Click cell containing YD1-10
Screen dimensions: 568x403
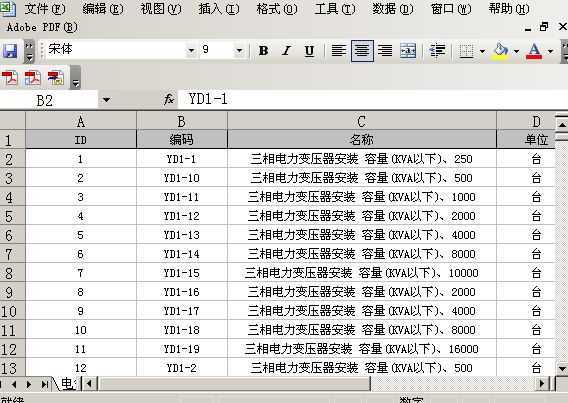[x=181, y=178]
